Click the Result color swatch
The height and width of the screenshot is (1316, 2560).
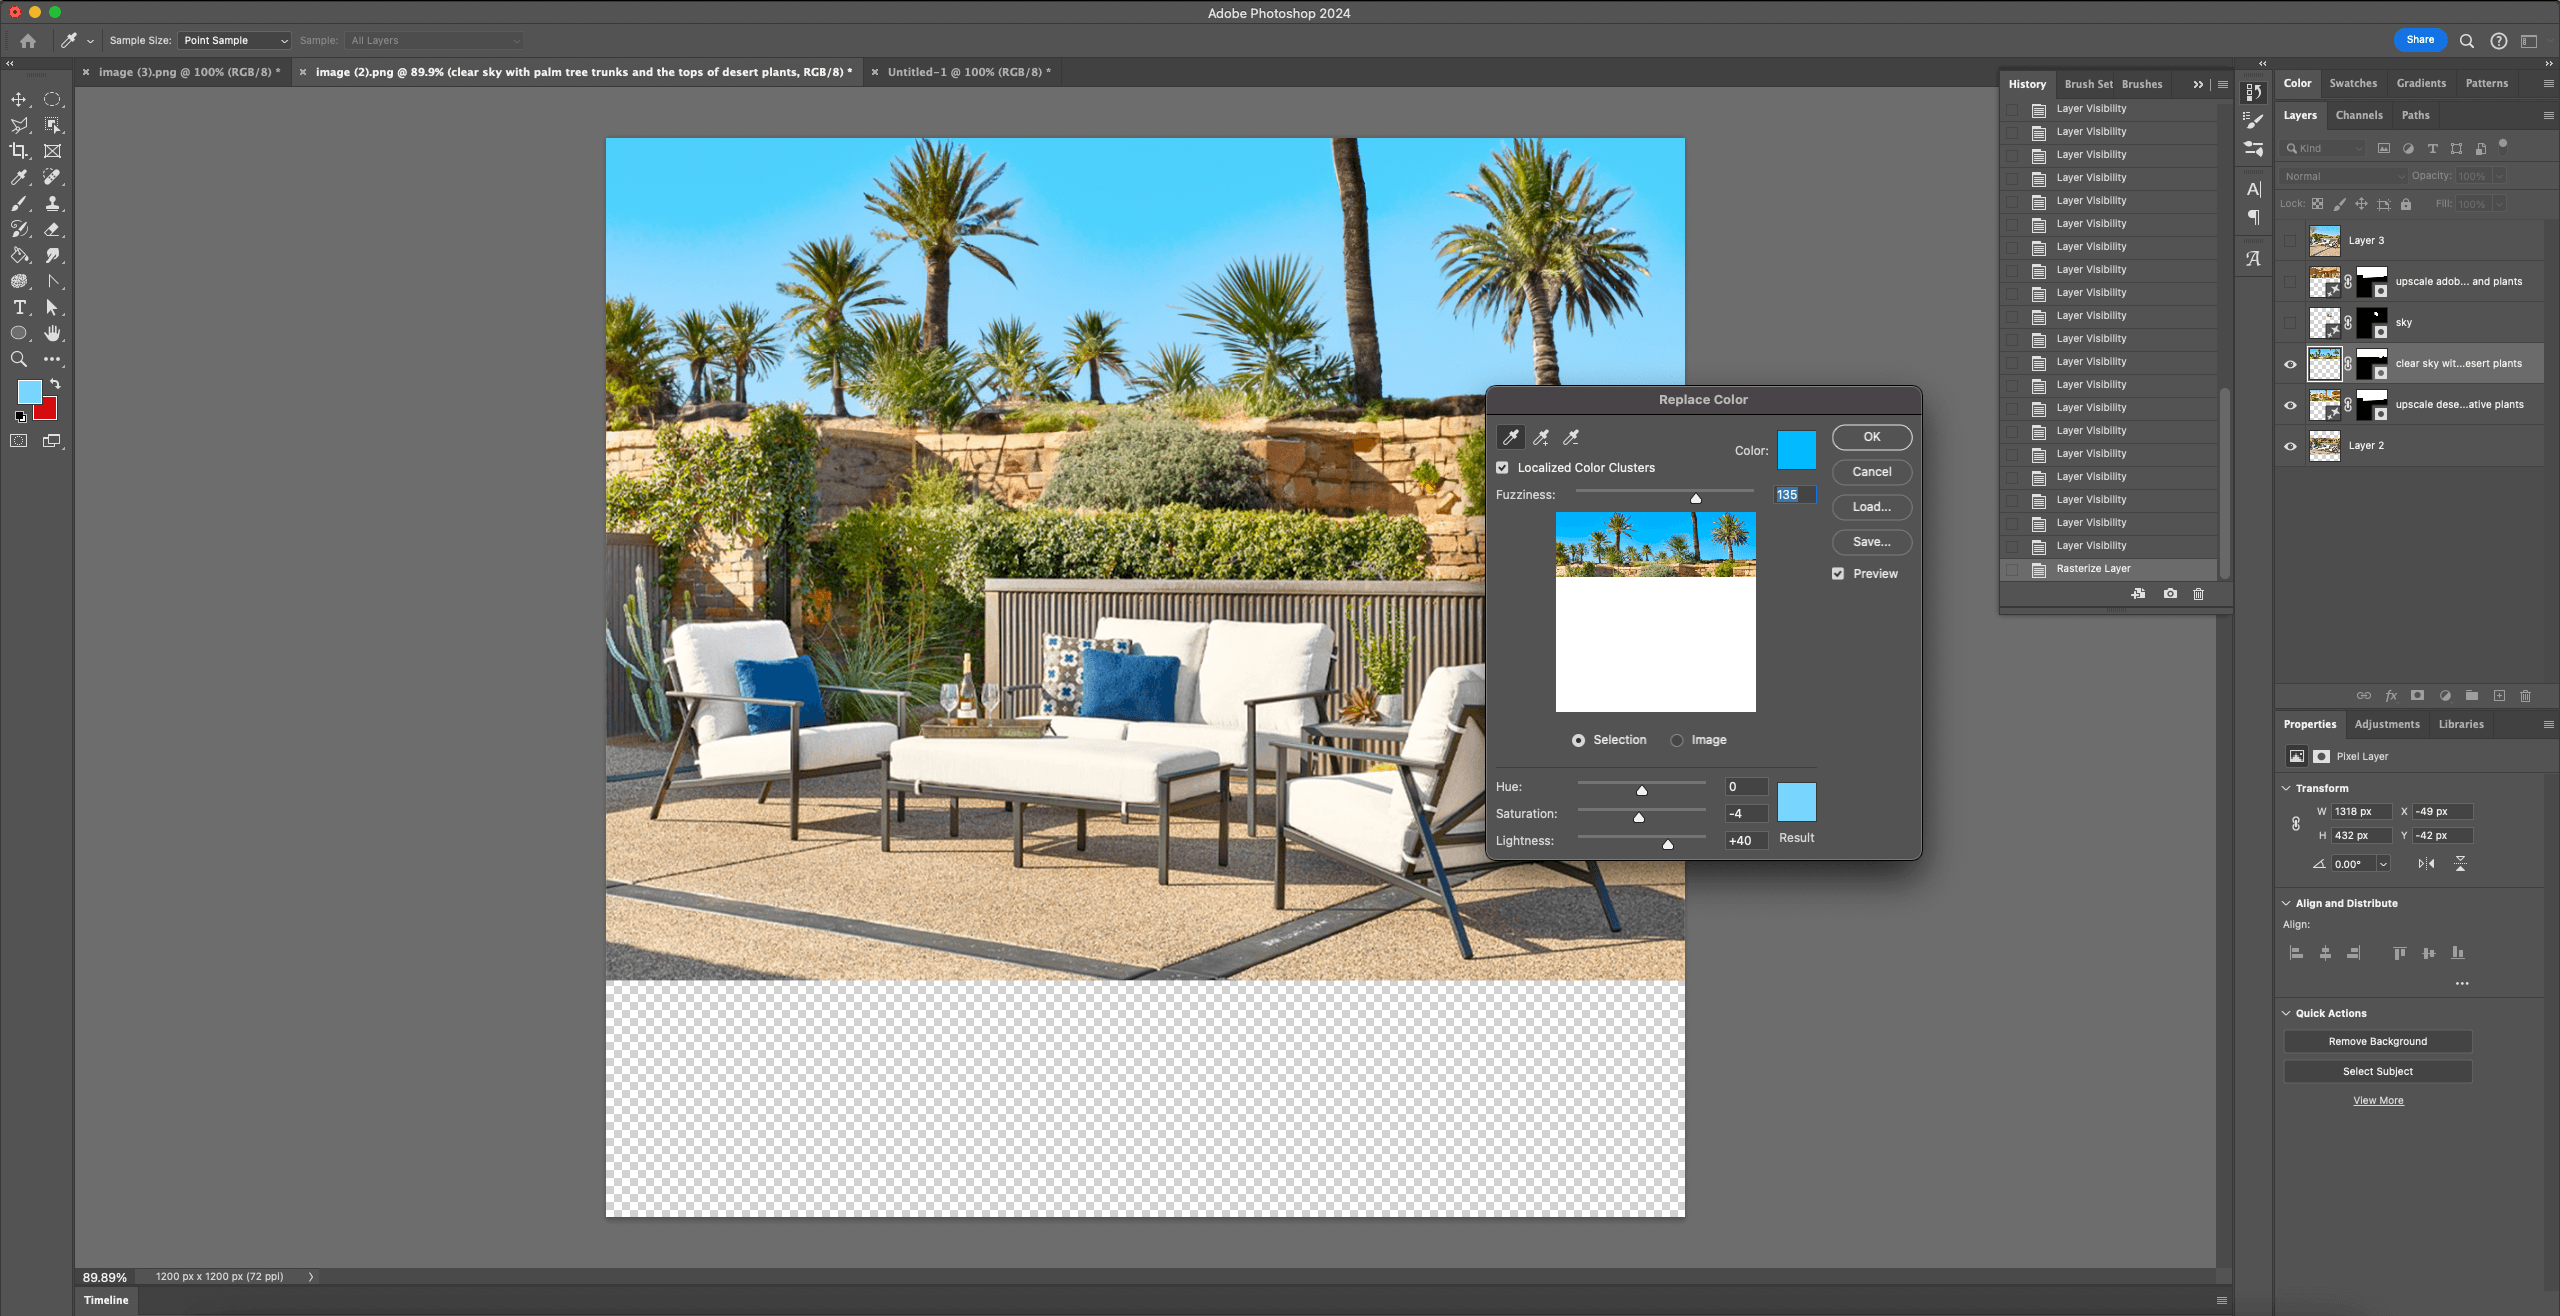[1796, 802]
